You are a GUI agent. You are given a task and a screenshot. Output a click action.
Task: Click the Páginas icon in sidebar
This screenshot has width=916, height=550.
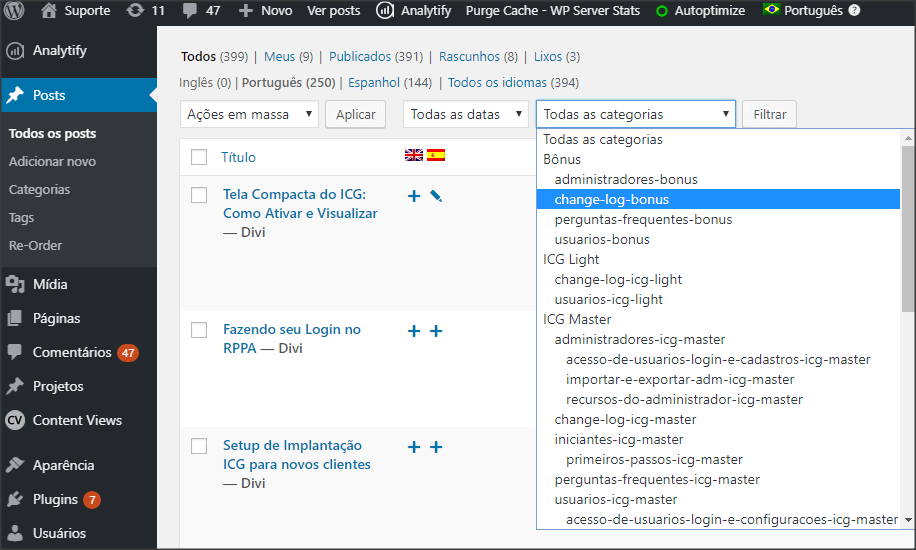click(15, 318)
